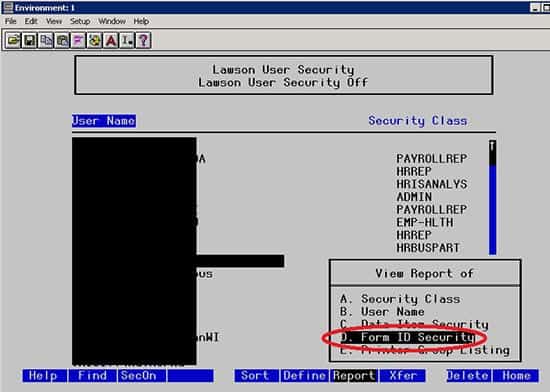The width and height of the screenshot is (550, 392).
Task: Click the paste clipboard icon
Action: pyautogui.click(x=62, y=40)
